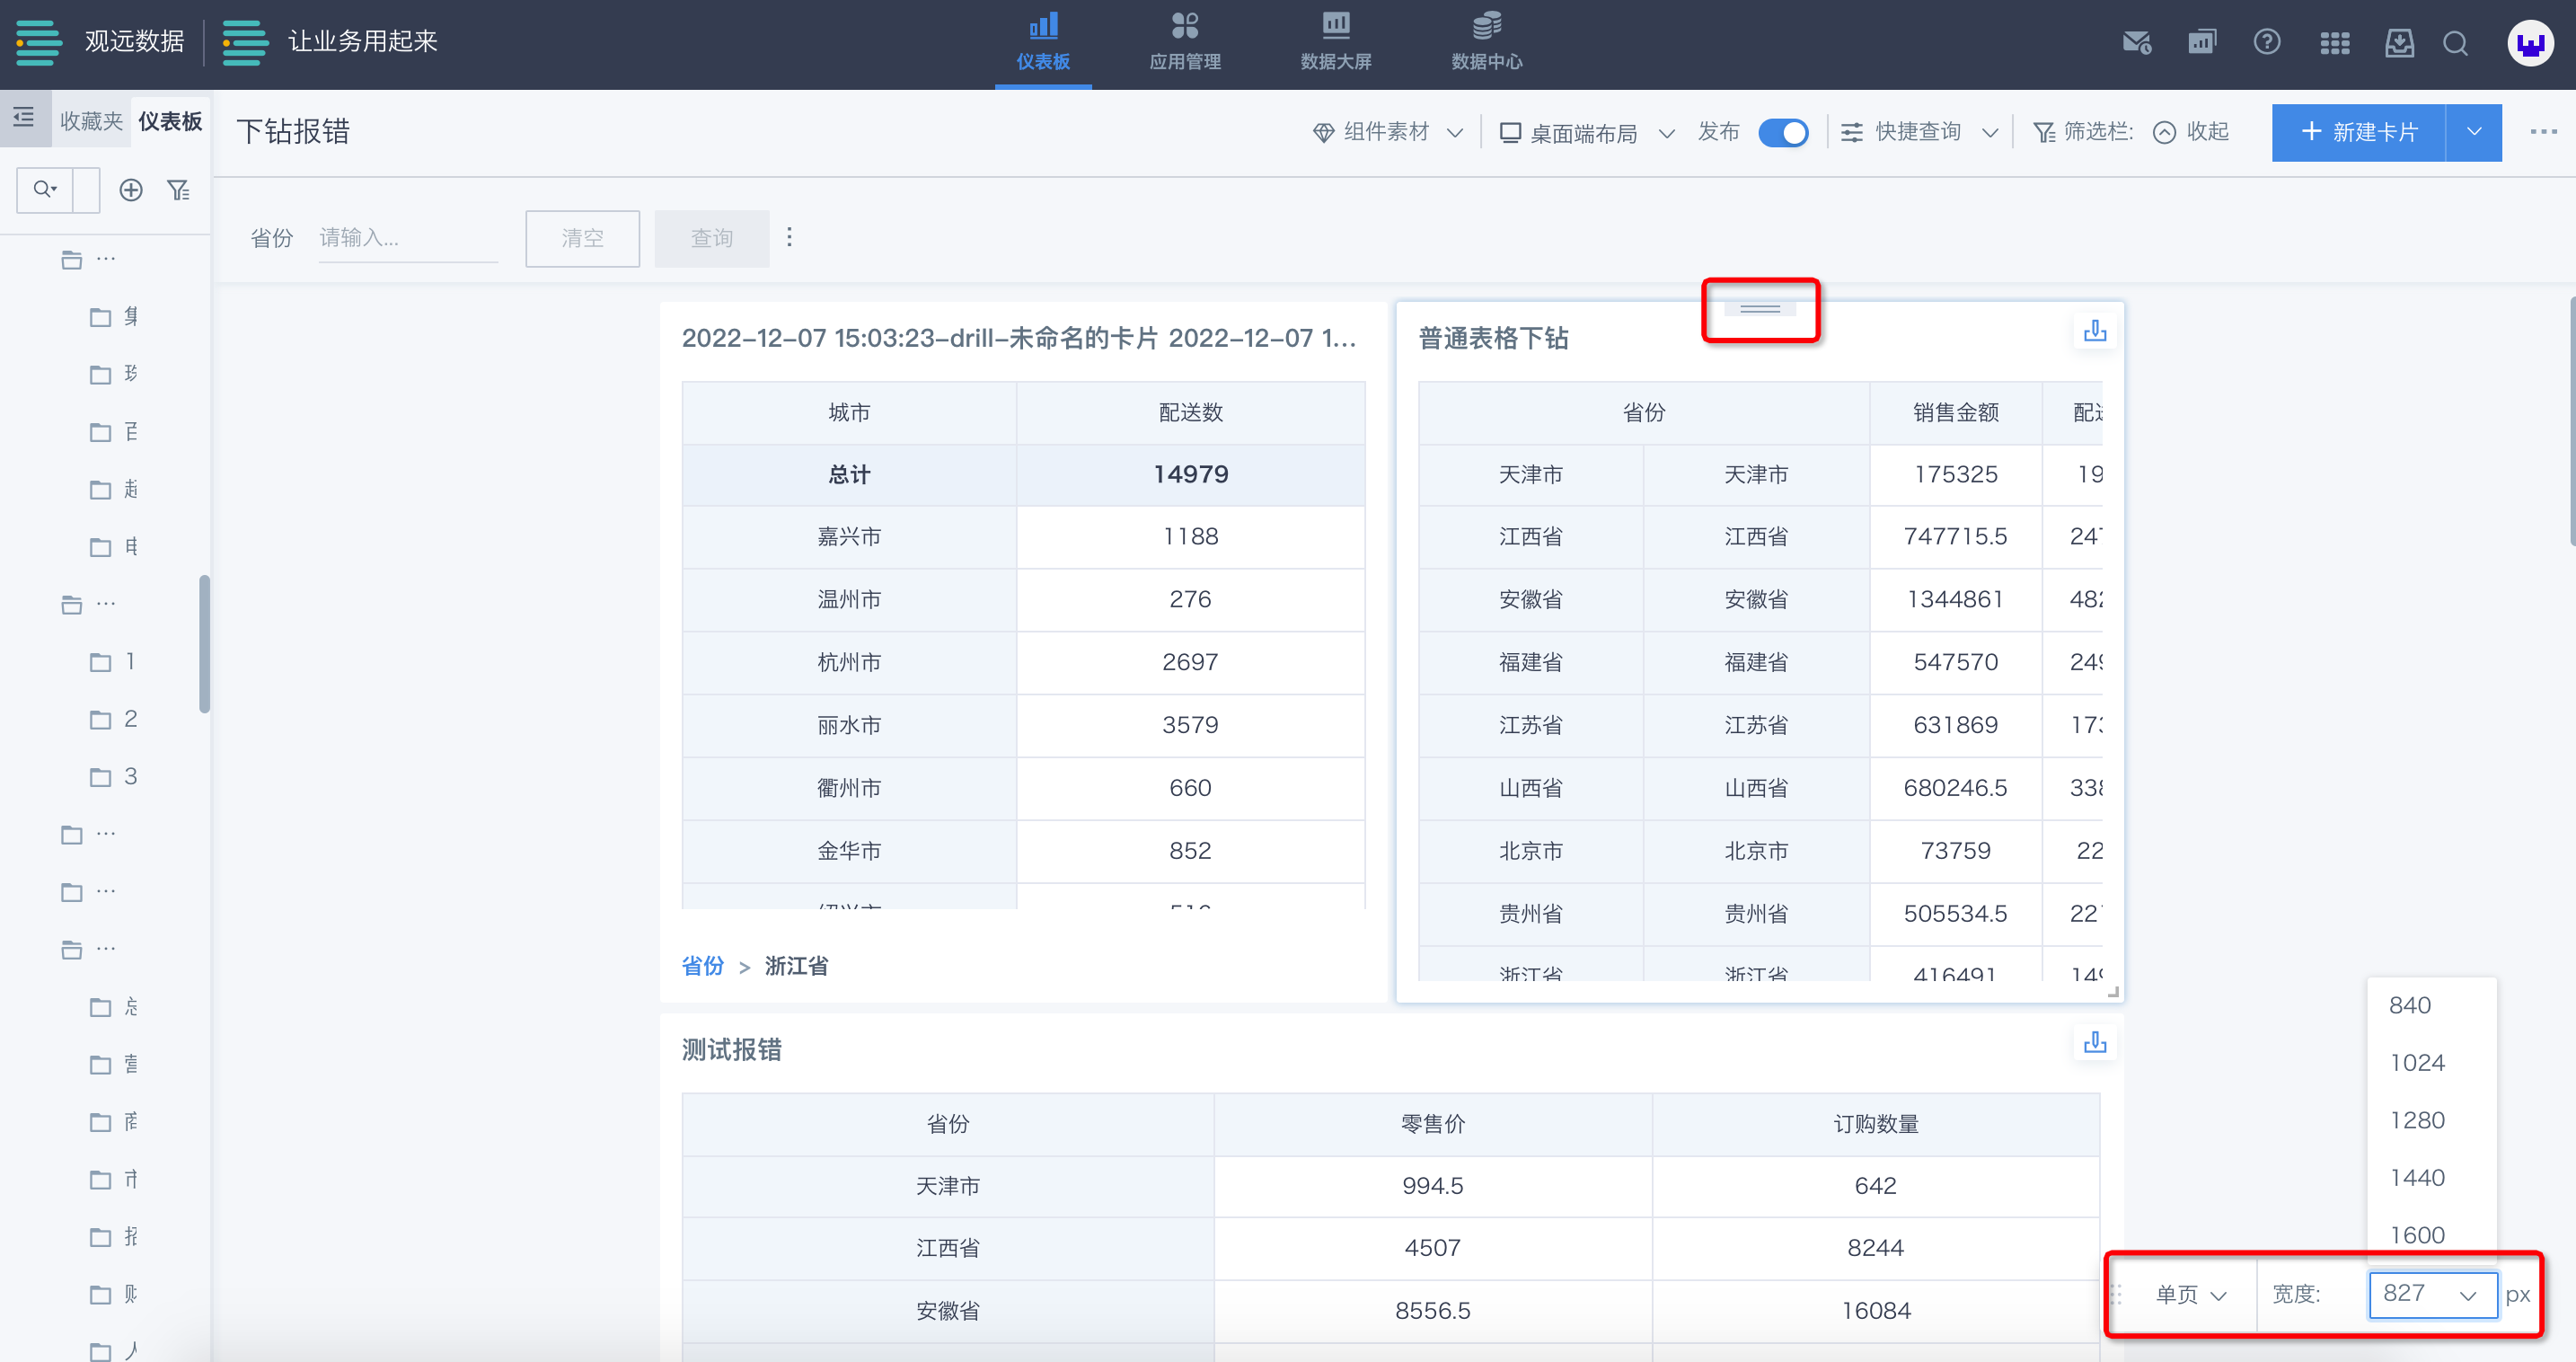Click the download inbox icon in header
The height and width of the screenshot is (1362, 2576).
(x=2399, y=43)
